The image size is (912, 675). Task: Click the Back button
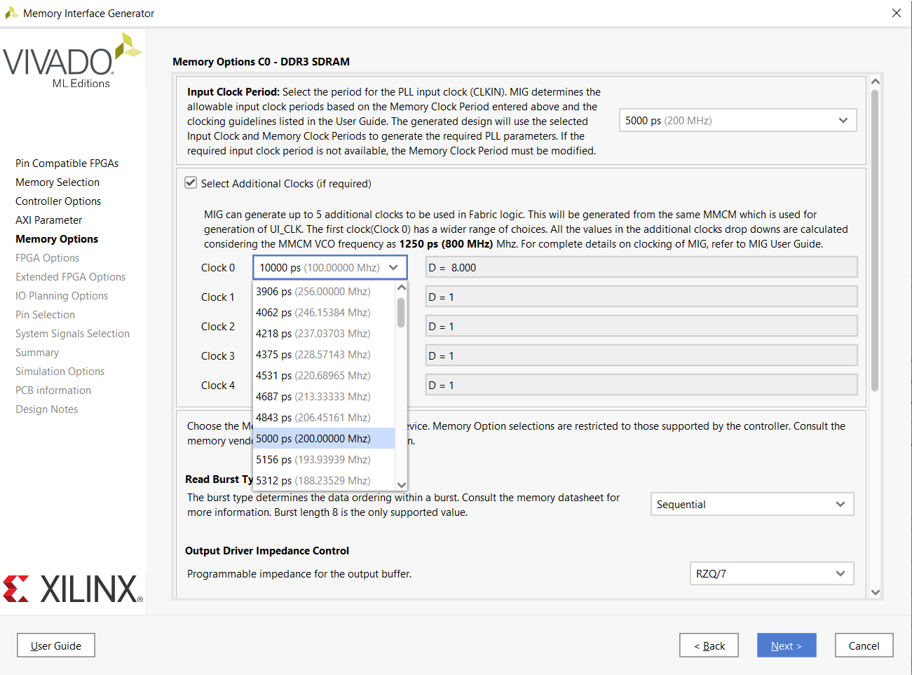709,645
